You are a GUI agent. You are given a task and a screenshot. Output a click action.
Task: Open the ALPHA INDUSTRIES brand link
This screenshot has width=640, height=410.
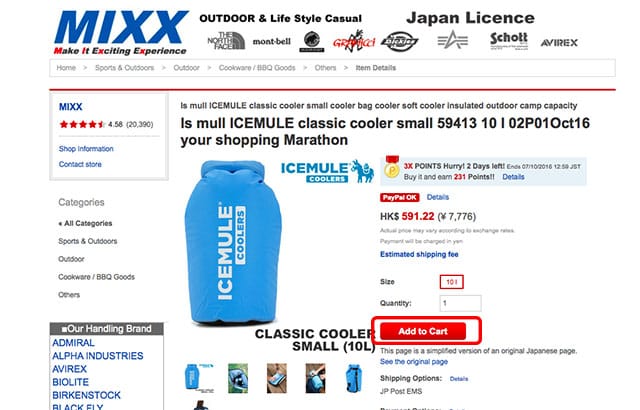(x=98, y=356)
